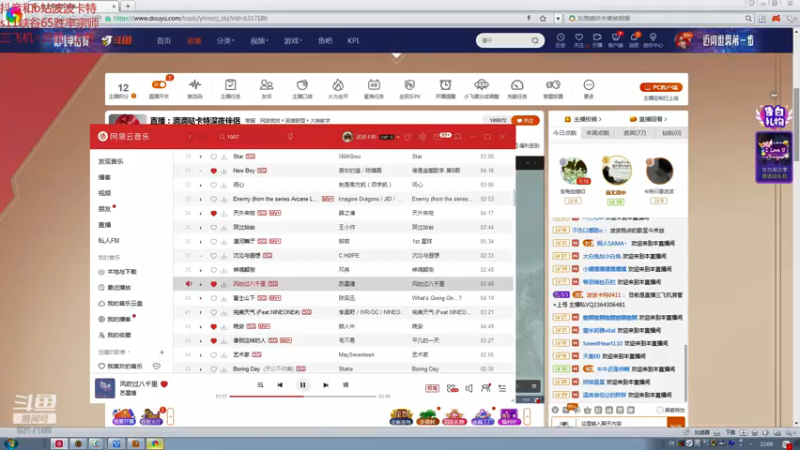Change the play mode icon left of previous
Viewport: 800px width, 450px height.
click(260, 385)
